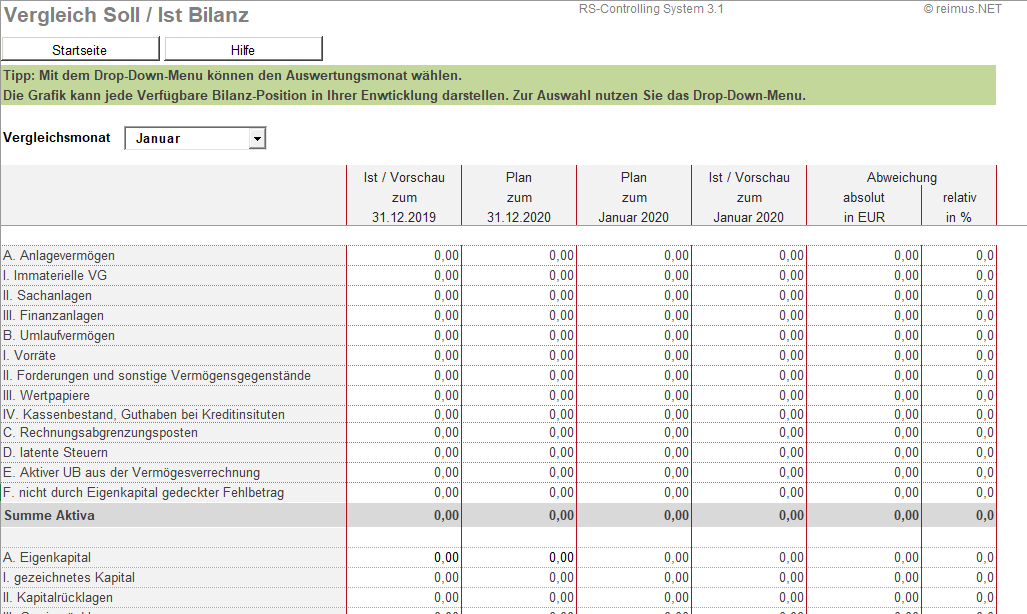The image size is (1027, 614).
Task: Click the Januar month selection field
Action: (x=186, y=139)
